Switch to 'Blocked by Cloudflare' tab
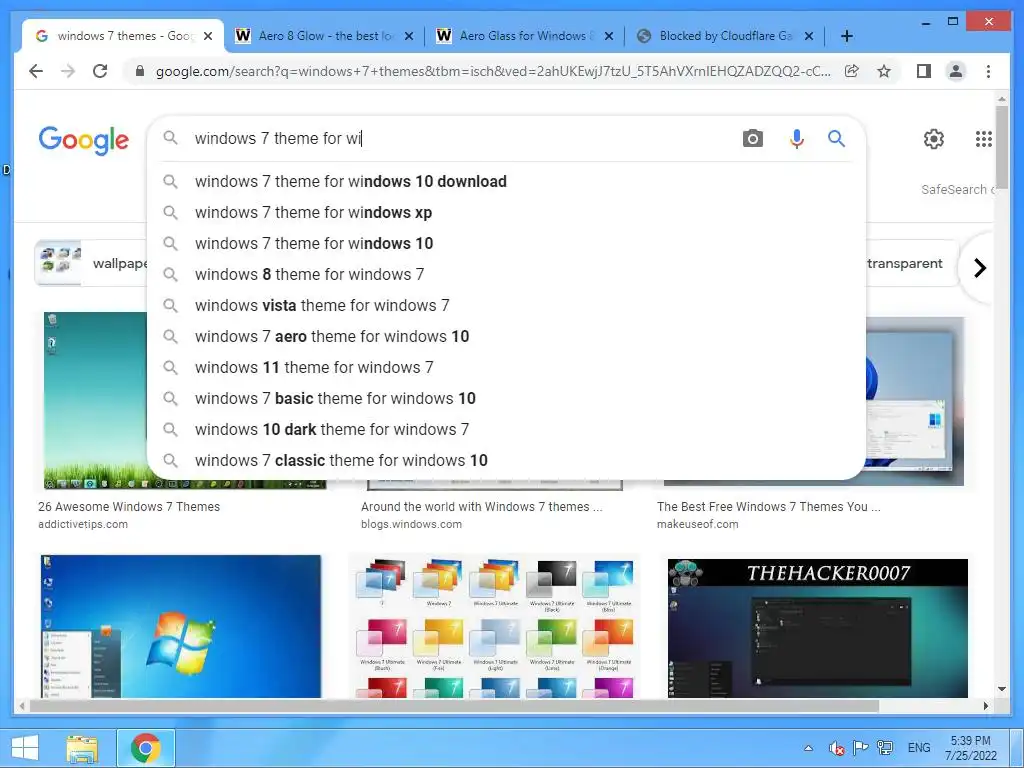This screenshot has width=1024, height=768. click(725, 36)
